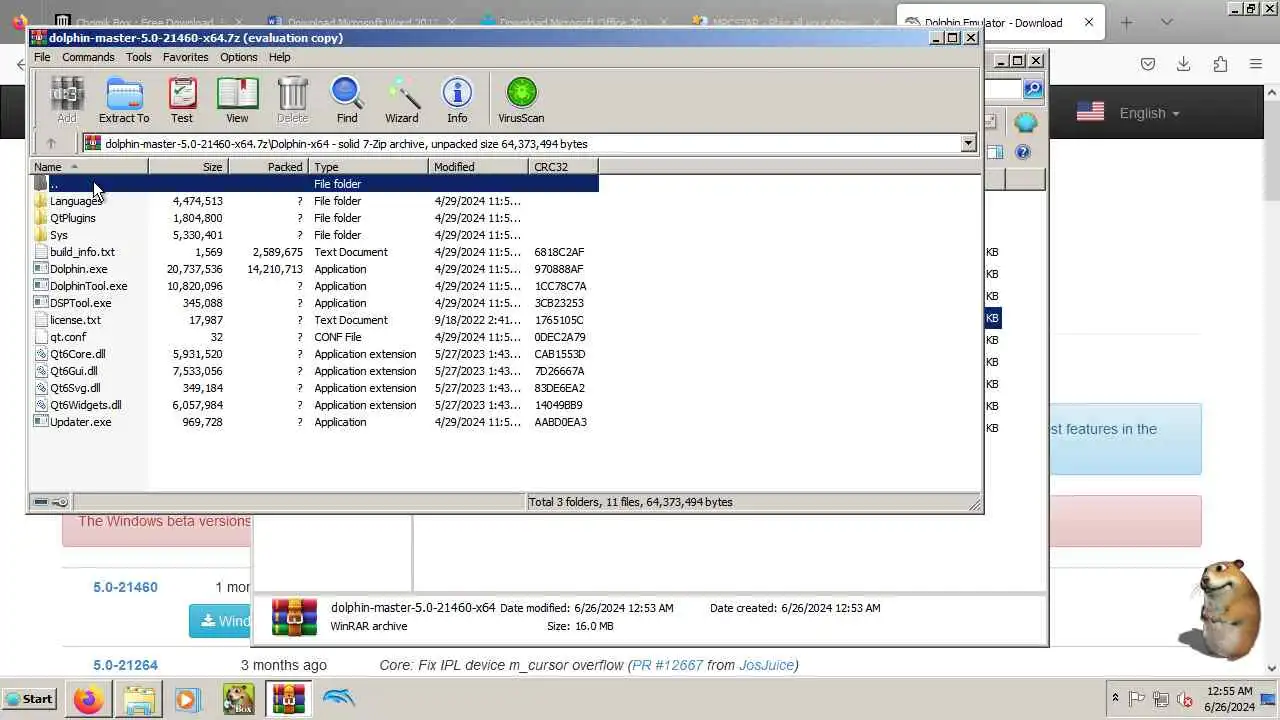Open File Explorer from the taskbar
This screenshot has height=720, width=1280.
[140, 699]
